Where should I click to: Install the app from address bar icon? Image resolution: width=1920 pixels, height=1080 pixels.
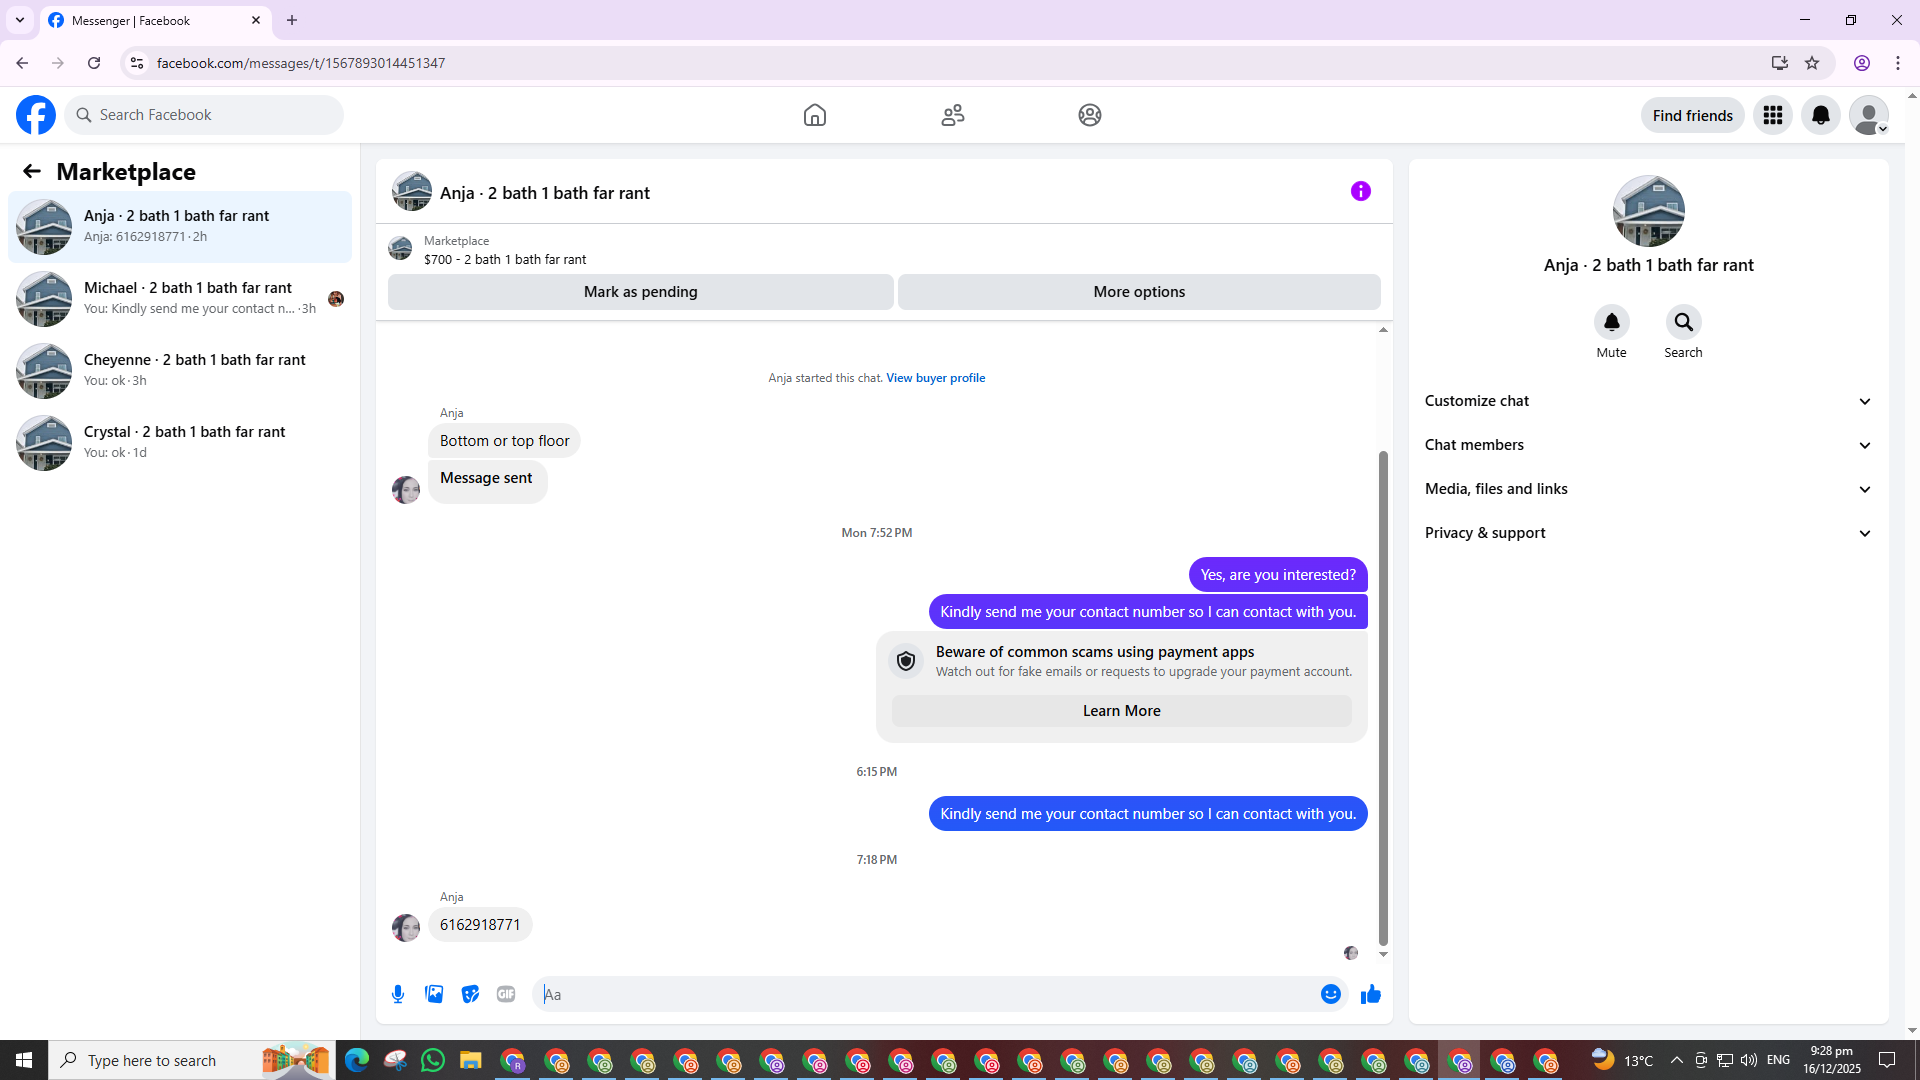click(x=1779, y=63)
